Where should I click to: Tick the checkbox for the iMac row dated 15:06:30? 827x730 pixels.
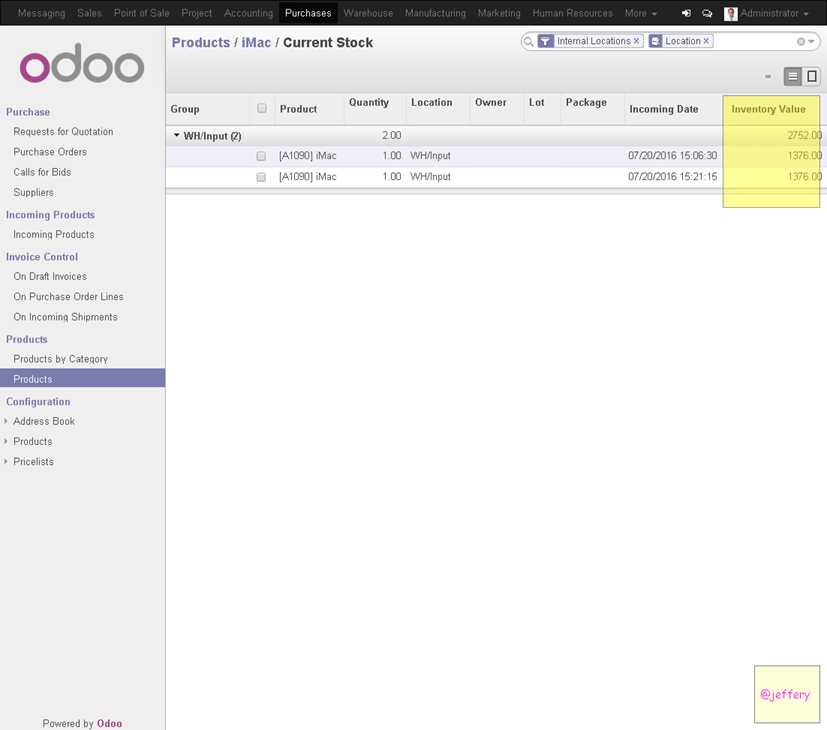click(261, 156)
